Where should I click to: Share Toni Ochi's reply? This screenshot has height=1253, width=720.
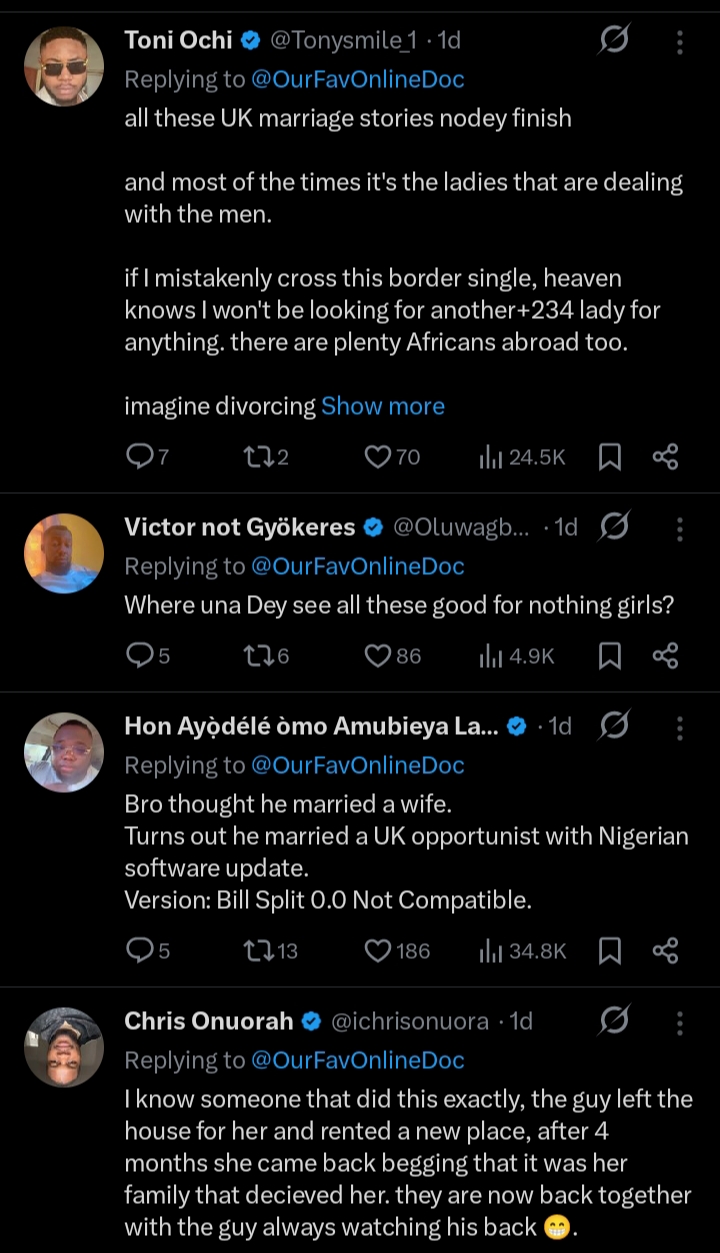665,457
